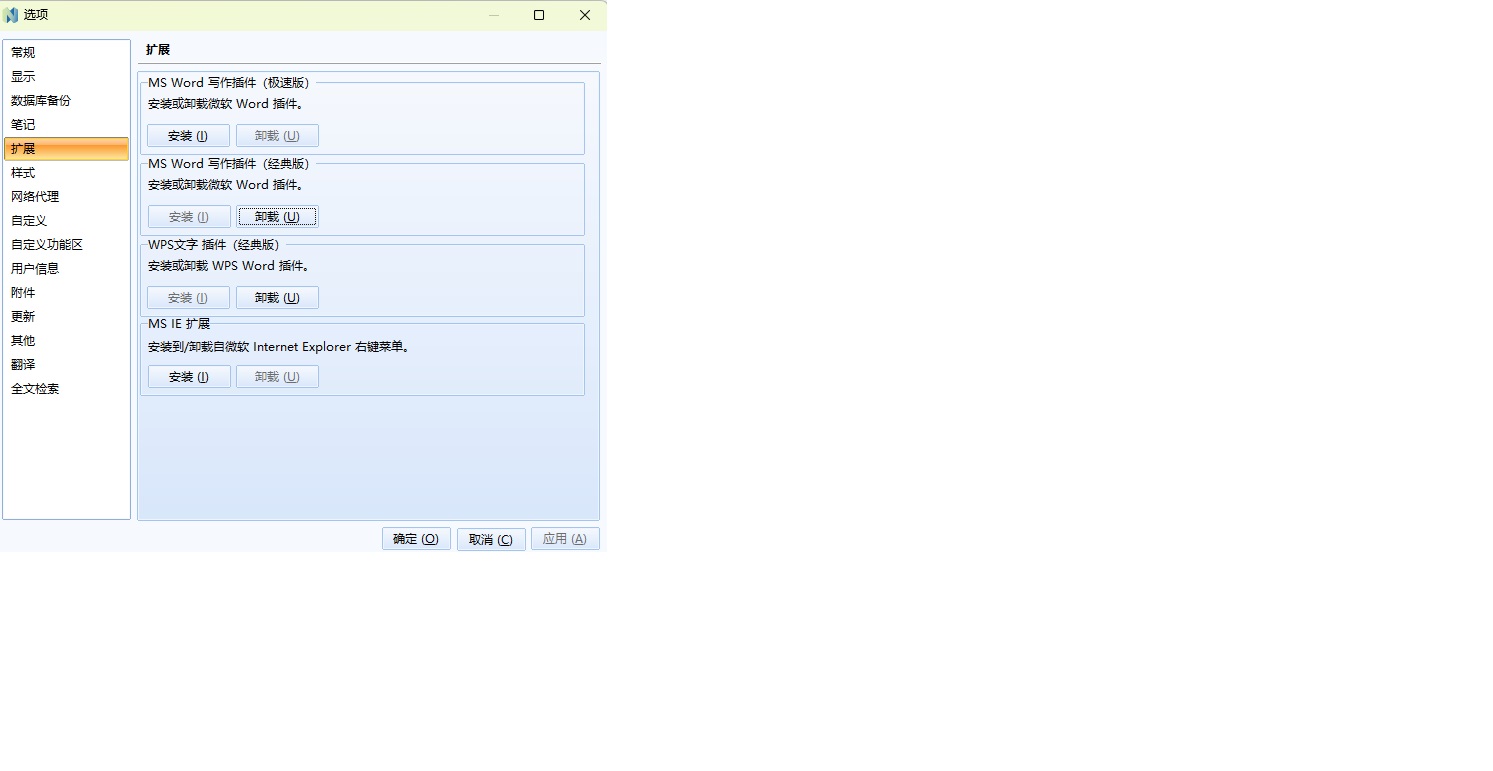This screenshot has width=1493, height=771.
Task: Click the MS Word 写作插件（经典版）group label
Action: [231, 164]
